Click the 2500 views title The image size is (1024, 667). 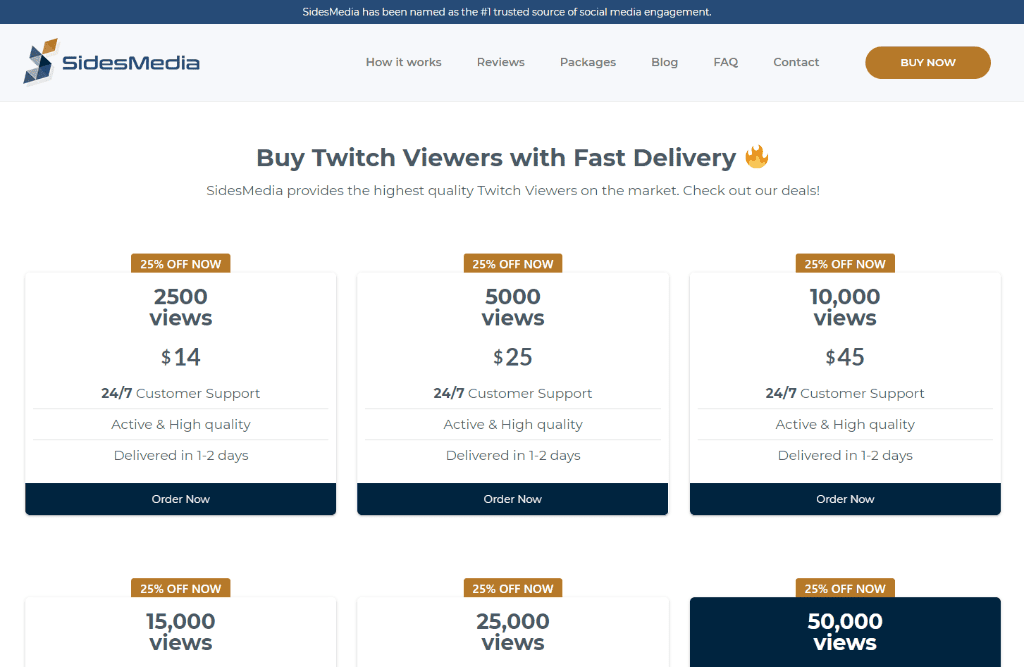tap(181, 307)
